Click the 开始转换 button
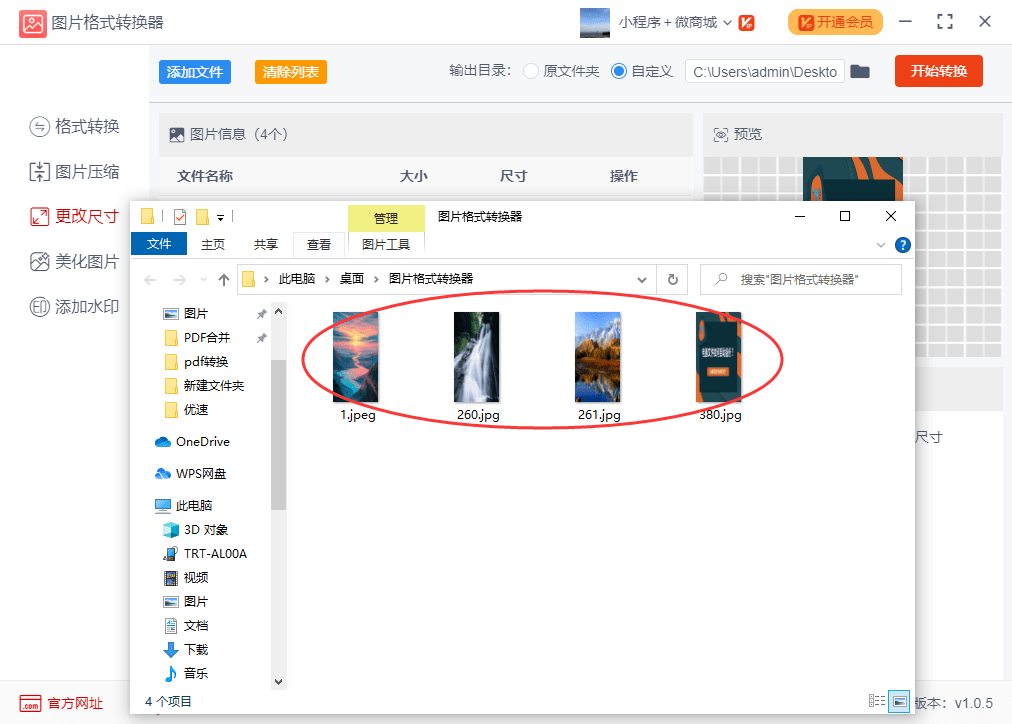The height and width of the screenshot is (724, 1012). pyautogui.click(x=938, y=71)
